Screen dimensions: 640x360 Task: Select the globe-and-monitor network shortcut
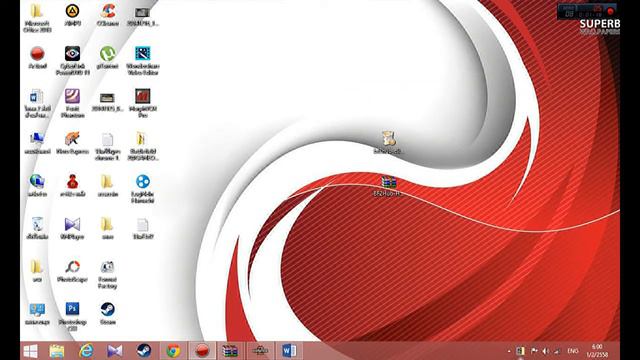click(x=37, y=186)
